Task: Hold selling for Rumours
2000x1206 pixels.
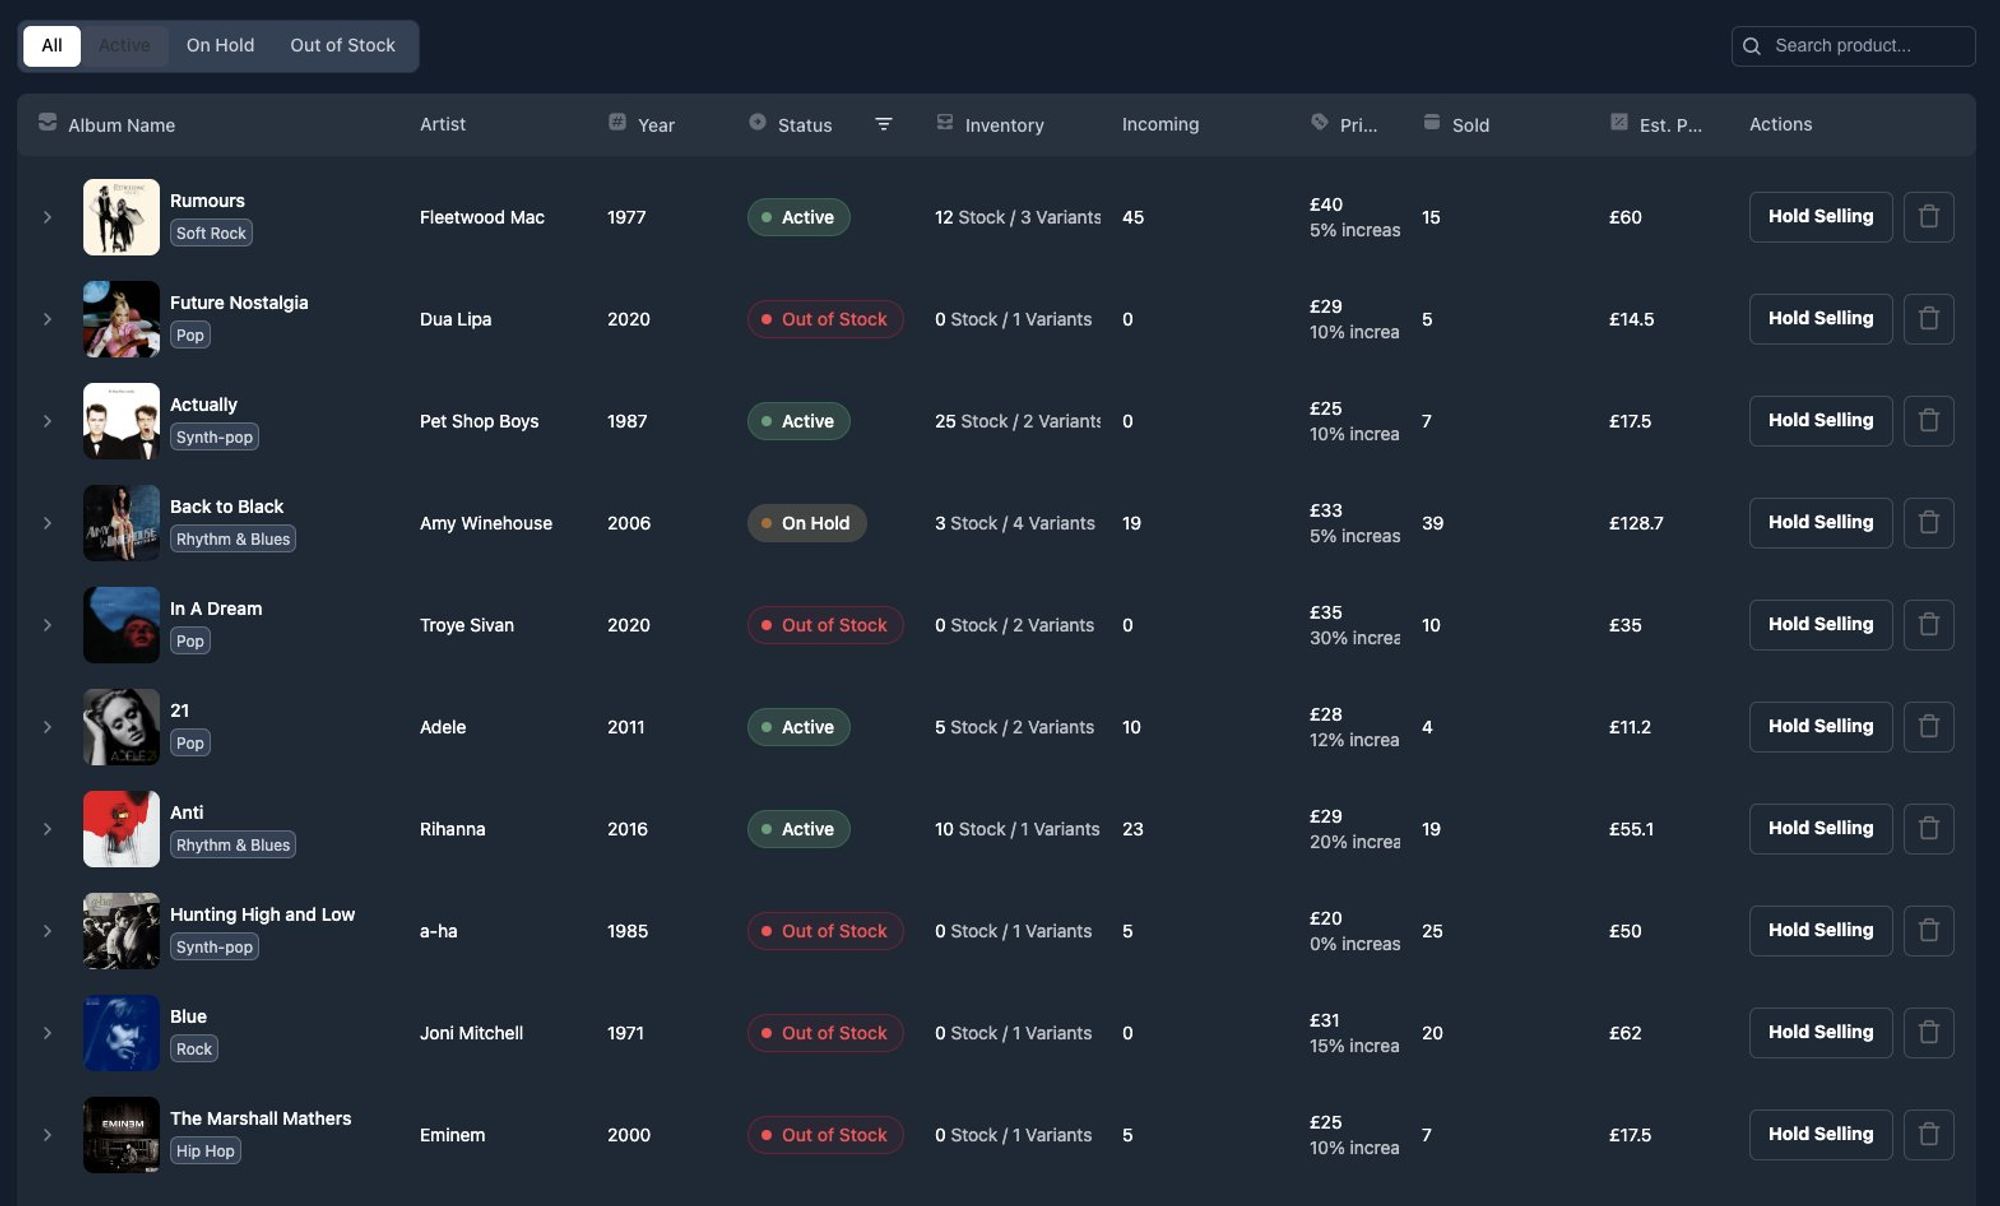Action: click(x=1820, y=217)
